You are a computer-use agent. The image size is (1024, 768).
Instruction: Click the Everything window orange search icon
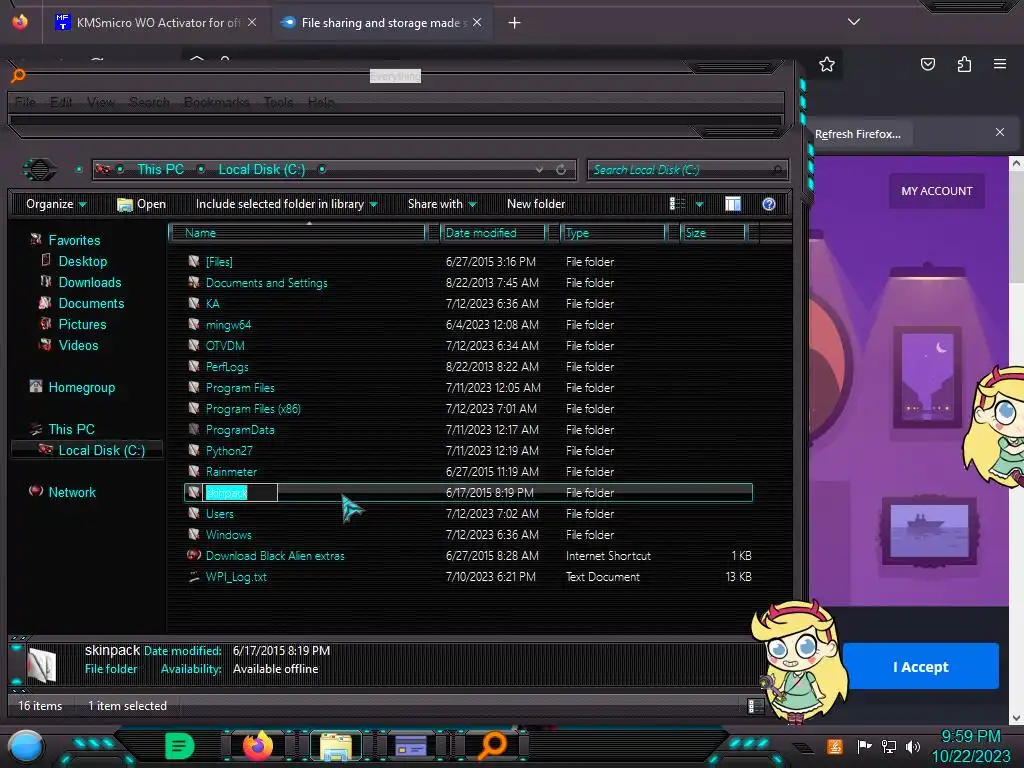pyautogui.click(x=18, y=76)
